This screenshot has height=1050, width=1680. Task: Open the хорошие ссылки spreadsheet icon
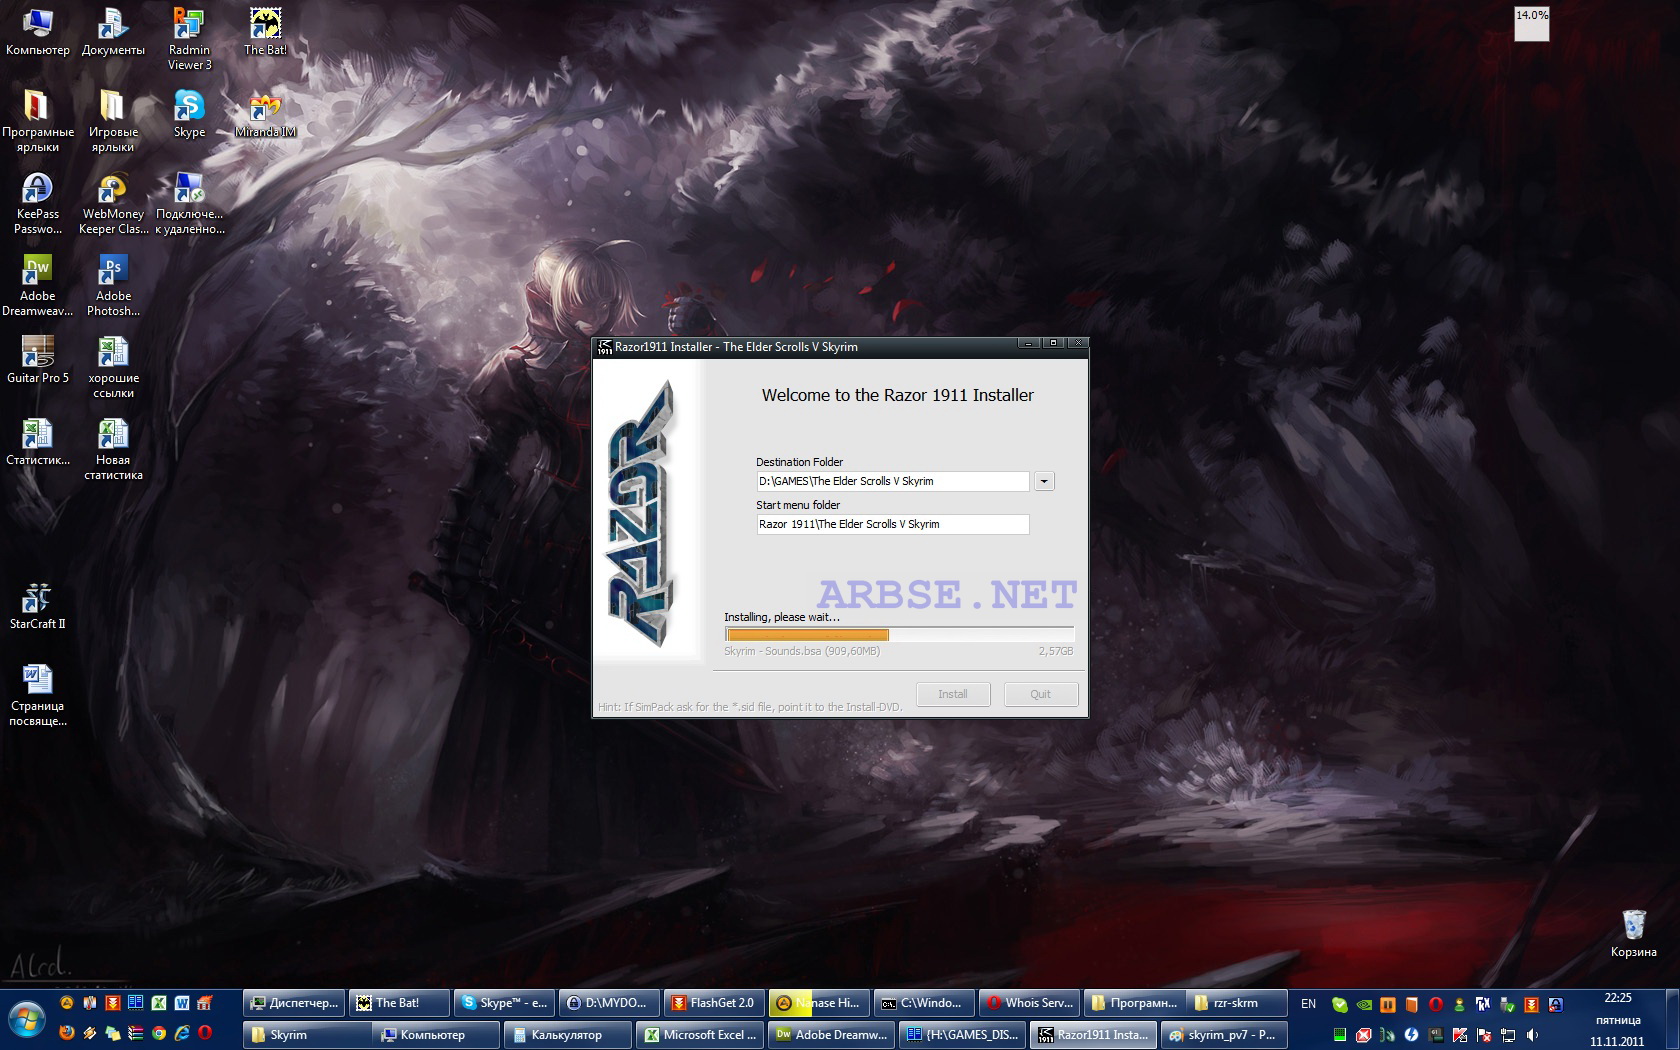[x=113, y=367]
